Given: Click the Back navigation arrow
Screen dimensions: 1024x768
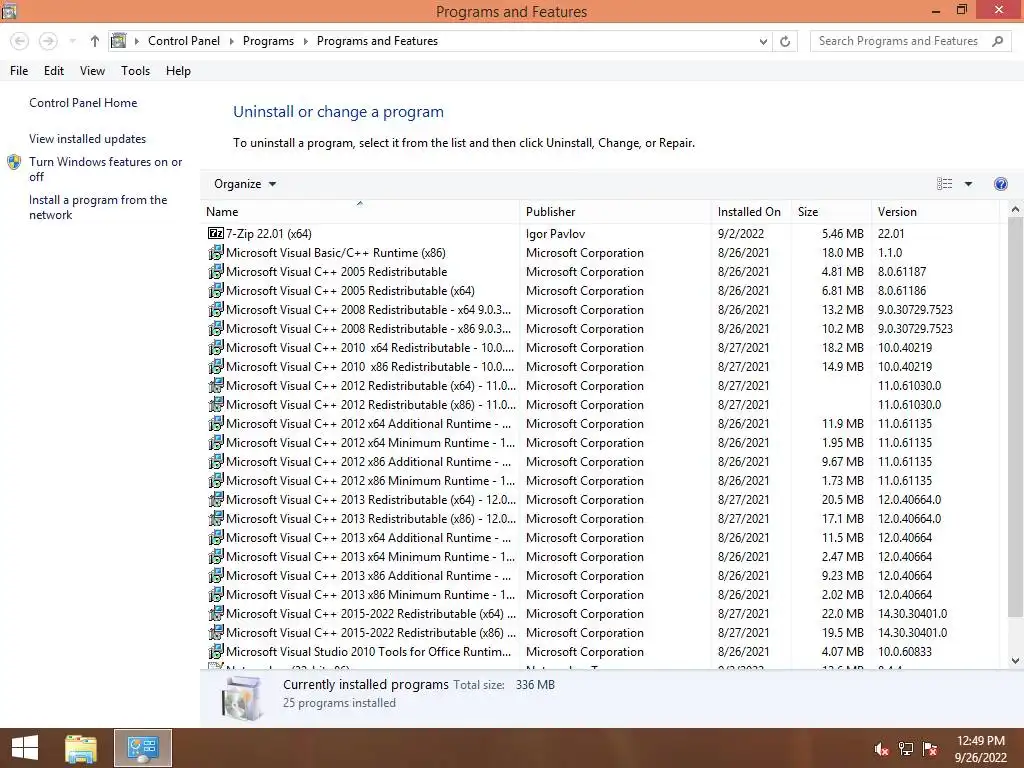Looking at the screenshot, I should pyautogui.click(x=20, y=41).
